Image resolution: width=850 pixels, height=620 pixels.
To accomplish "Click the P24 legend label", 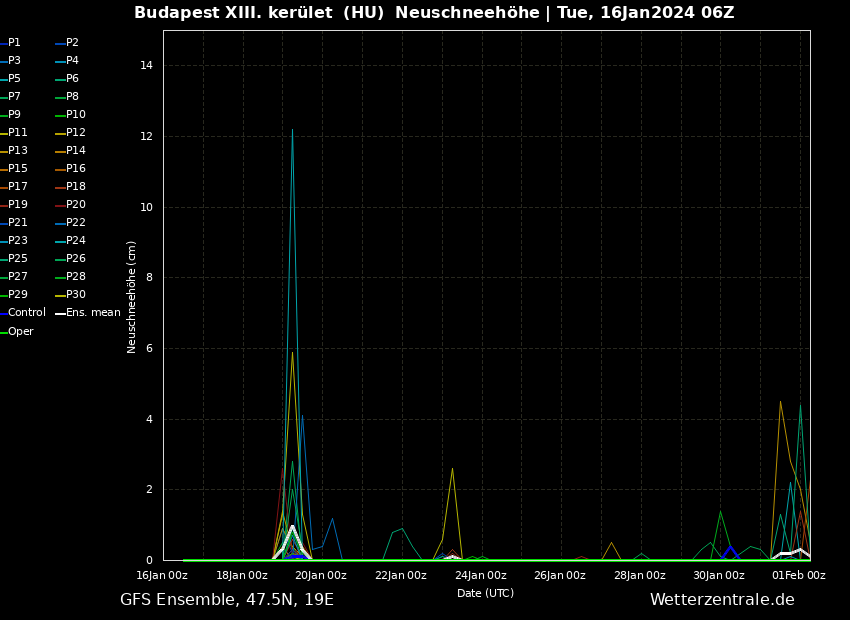I will pos(76,241).
